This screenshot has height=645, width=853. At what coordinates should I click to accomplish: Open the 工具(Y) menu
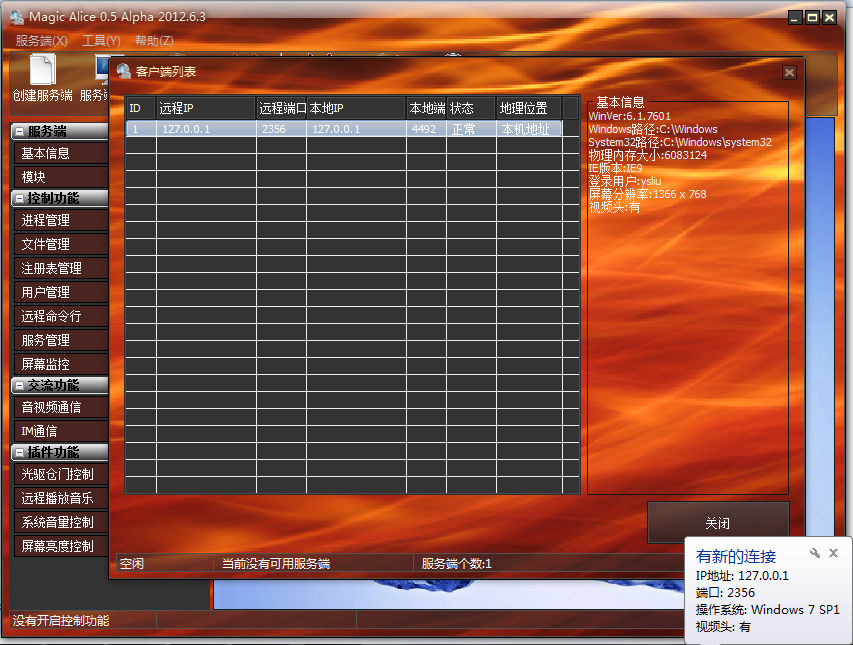pos(101,41)
